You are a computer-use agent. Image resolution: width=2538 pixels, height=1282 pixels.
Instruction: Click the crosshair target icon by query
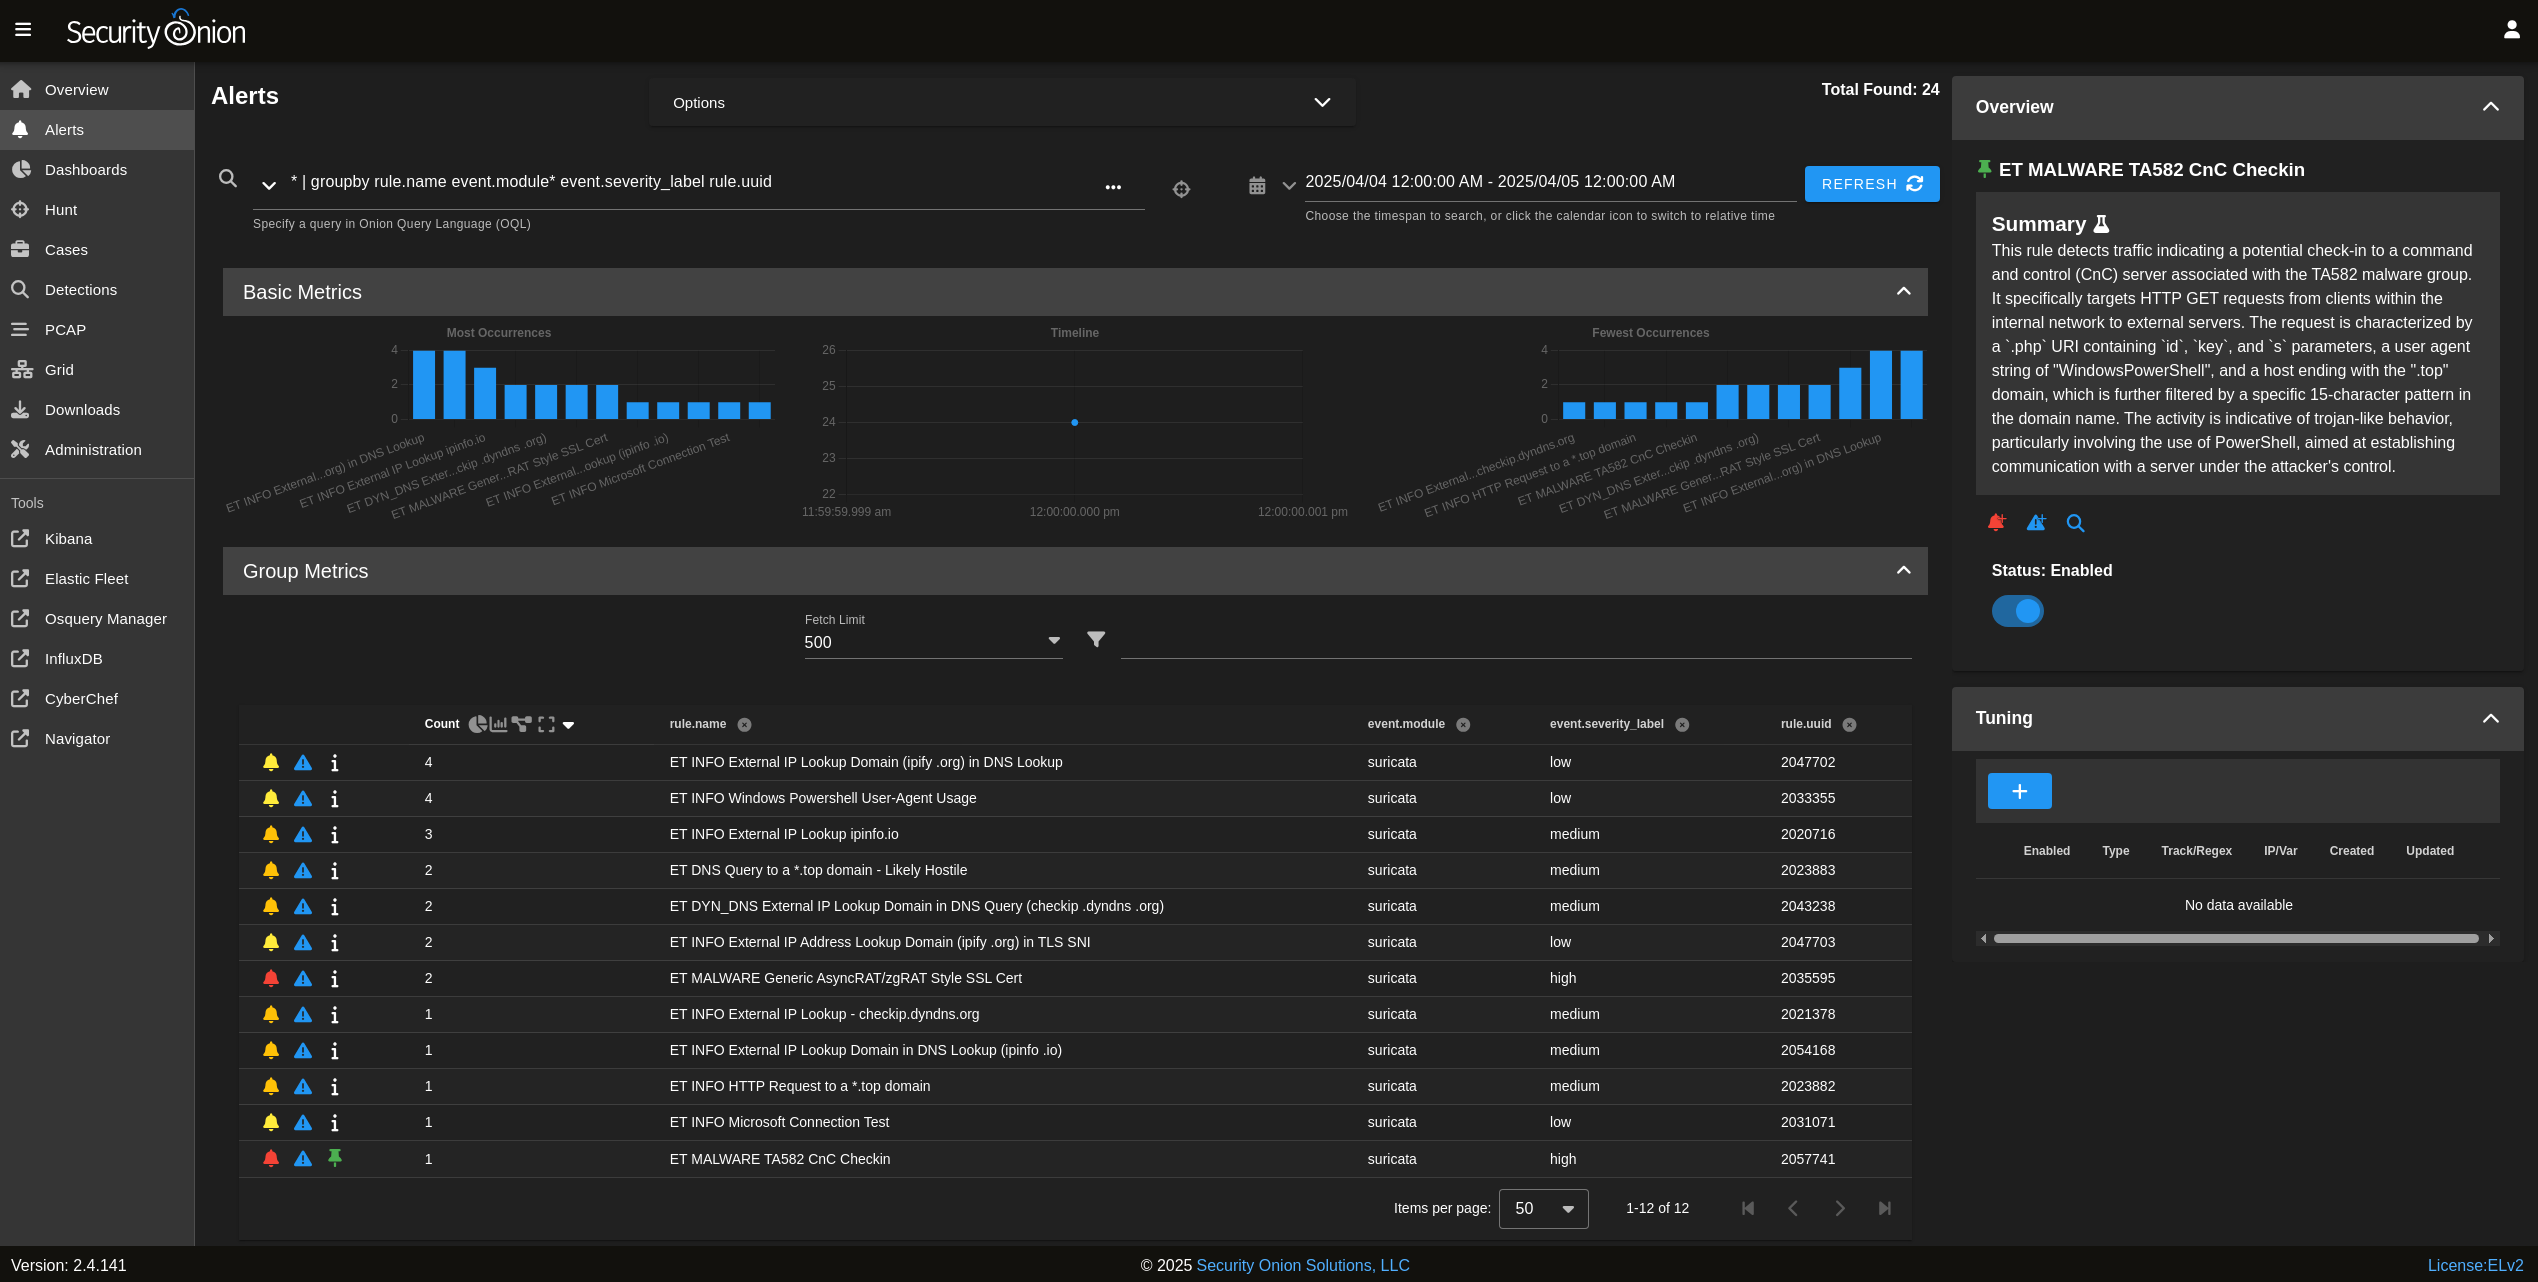point(1181,189)
